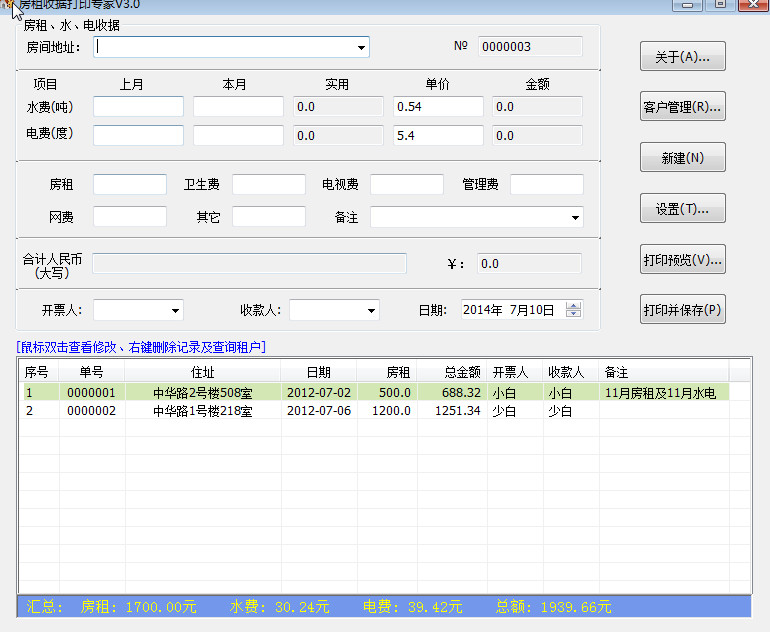Click the 关于(A)... button
Image resolution: width=770 pixels, height=632 pixels.
tap(683, 56)
